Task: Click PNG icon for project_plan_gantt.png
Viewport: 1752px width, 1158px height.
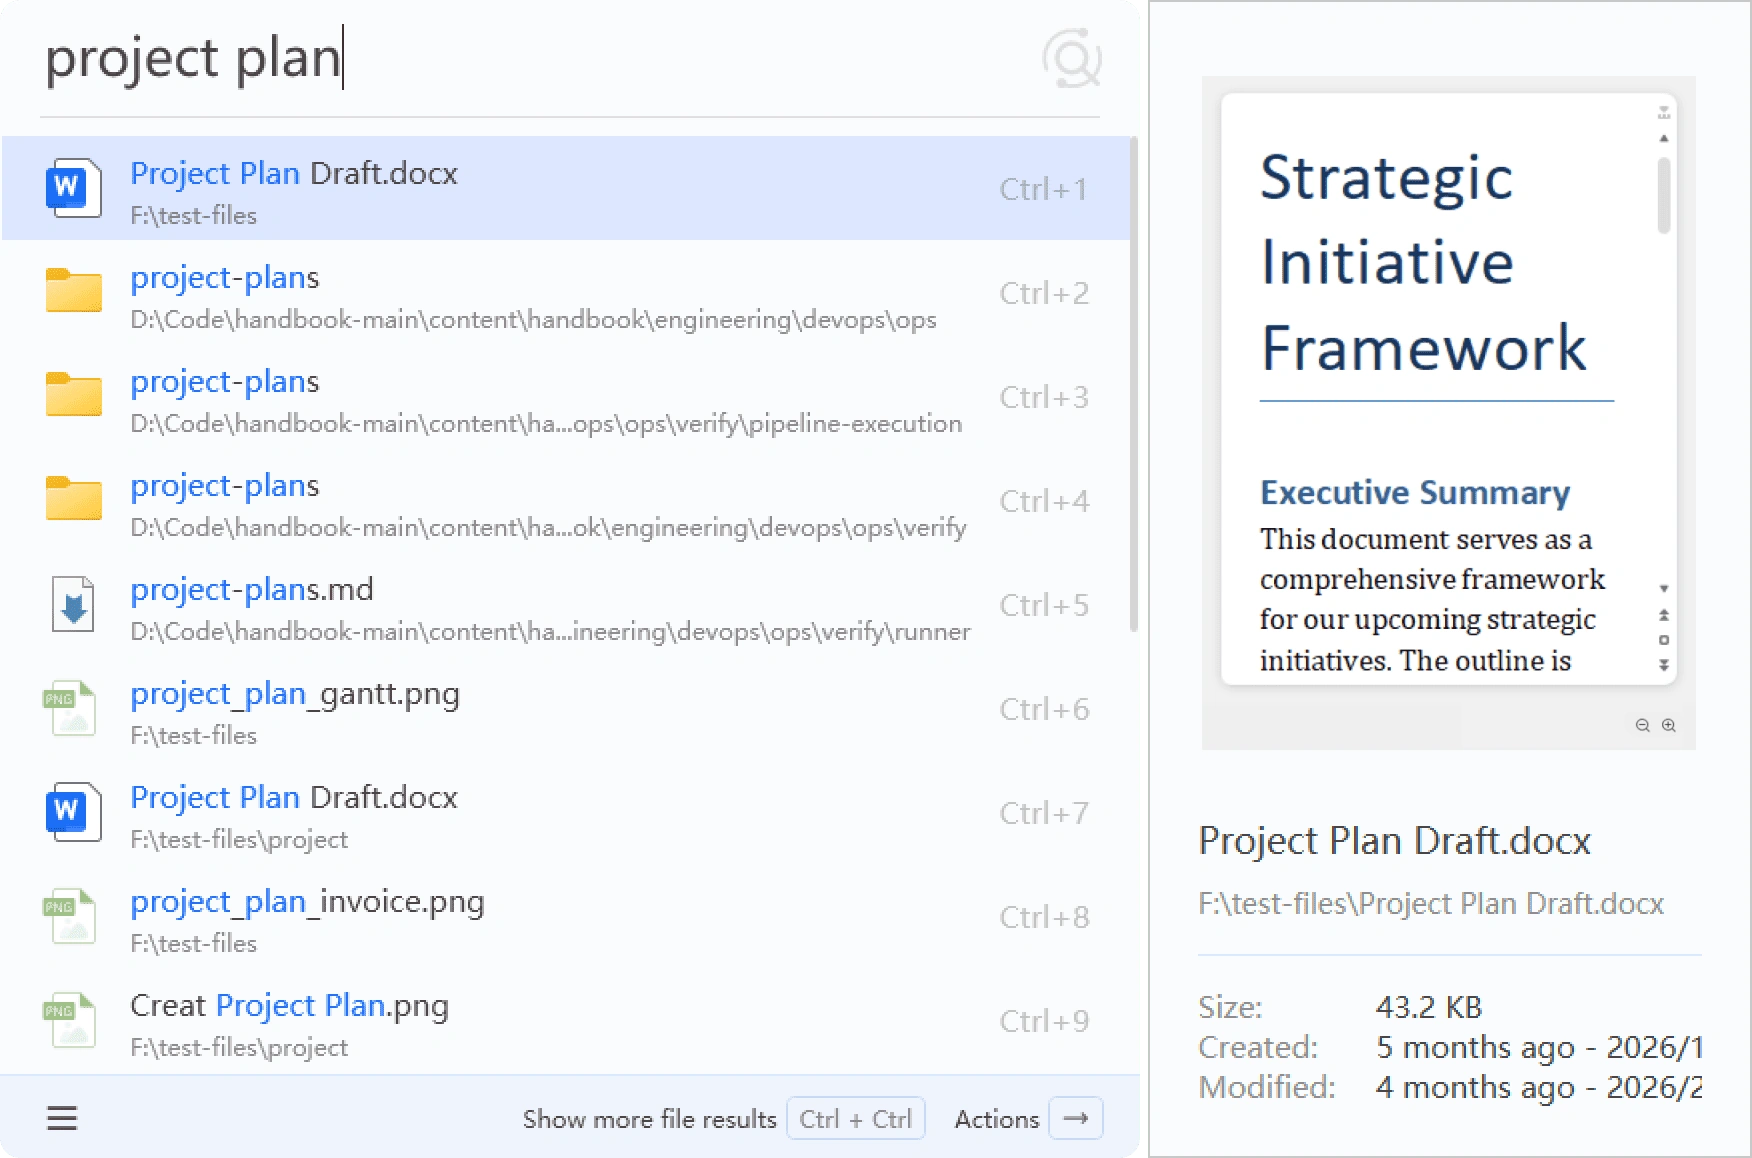Action: (69, 708)
